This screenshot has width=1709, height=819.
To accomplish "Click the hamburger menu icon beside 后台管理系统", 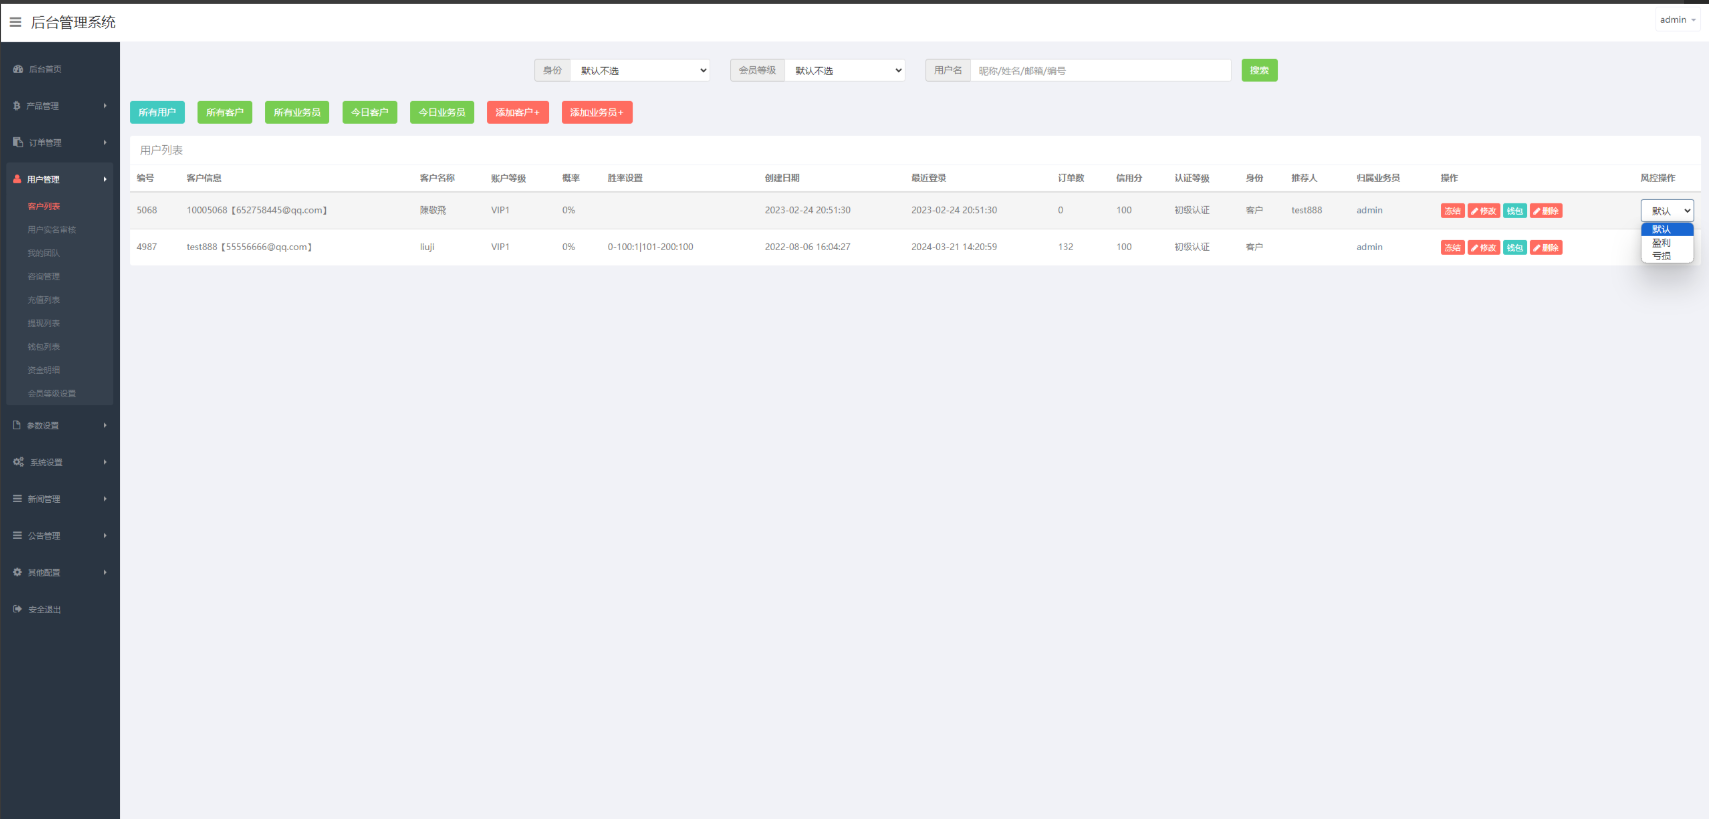I will point(15,22).
